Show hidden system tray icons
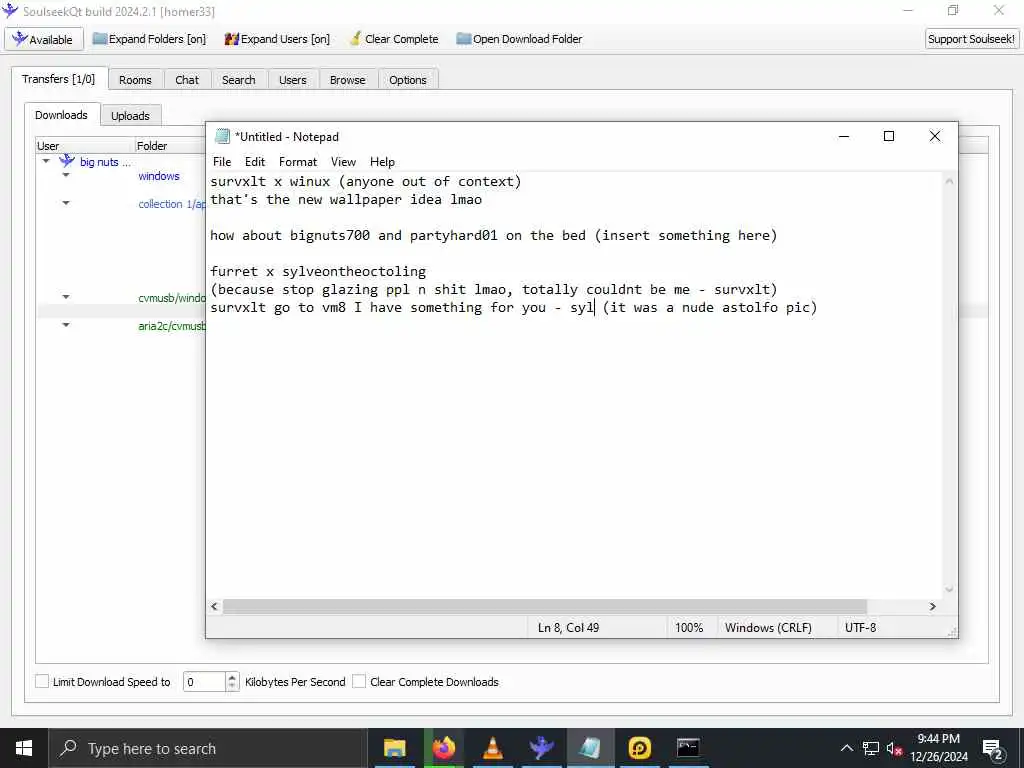This screenshot has width=1024, height=768. [x=846, y=748]
